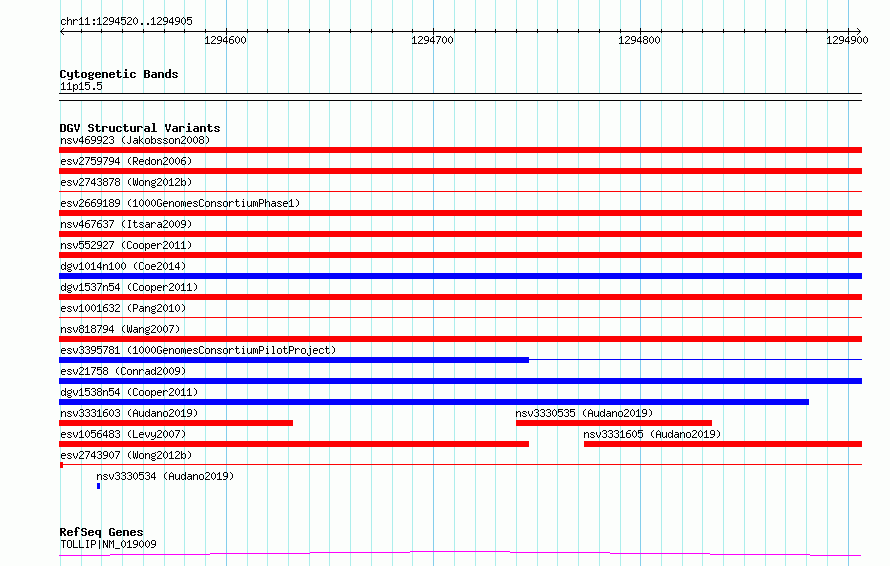Open the esv1056483 (Levy2007) label
This screenshot has height=566, width=890.
[123, 434]
